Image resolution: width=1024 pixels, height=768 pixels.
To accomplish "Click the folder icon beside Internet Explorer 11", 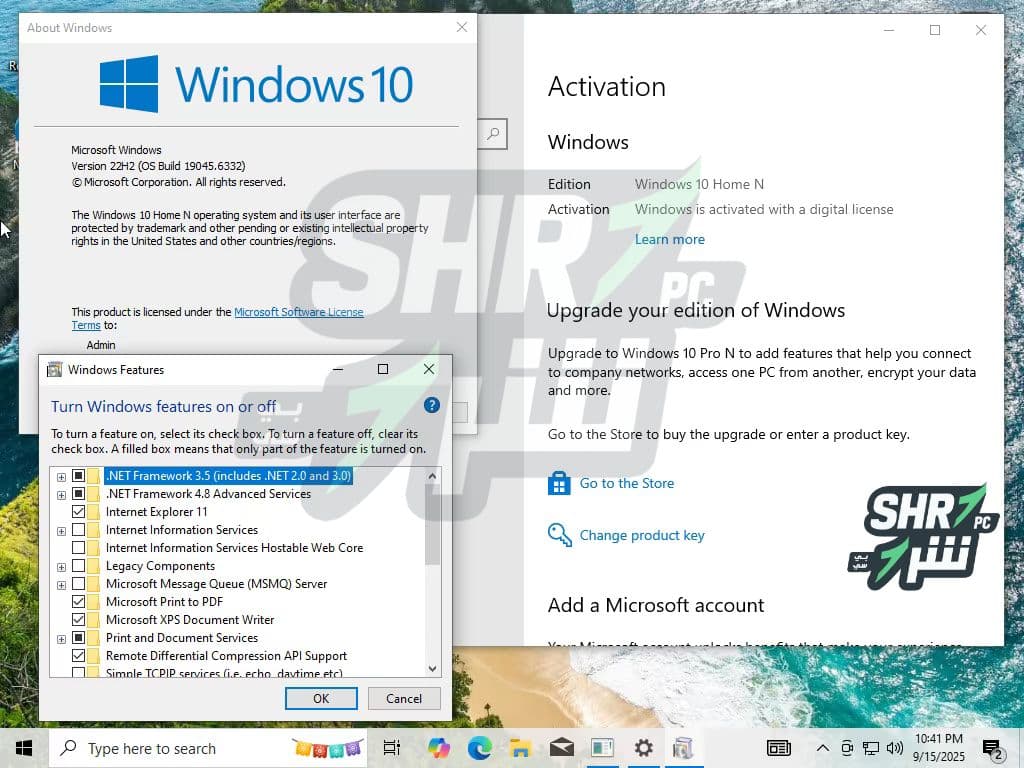I will (x=93, y=512).
